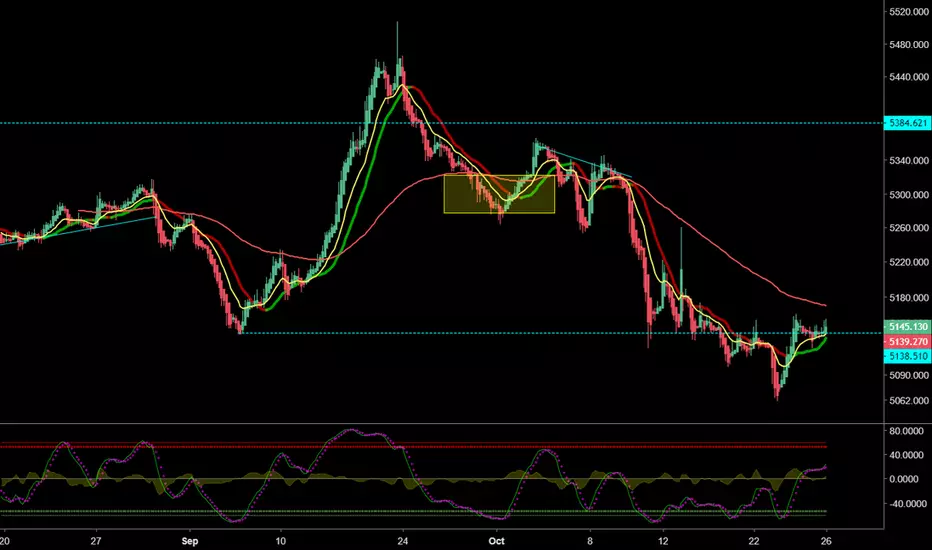Click the 8 date label on time axis
Image resolution: width=932 pixels, height=550 pixels.
590,541
